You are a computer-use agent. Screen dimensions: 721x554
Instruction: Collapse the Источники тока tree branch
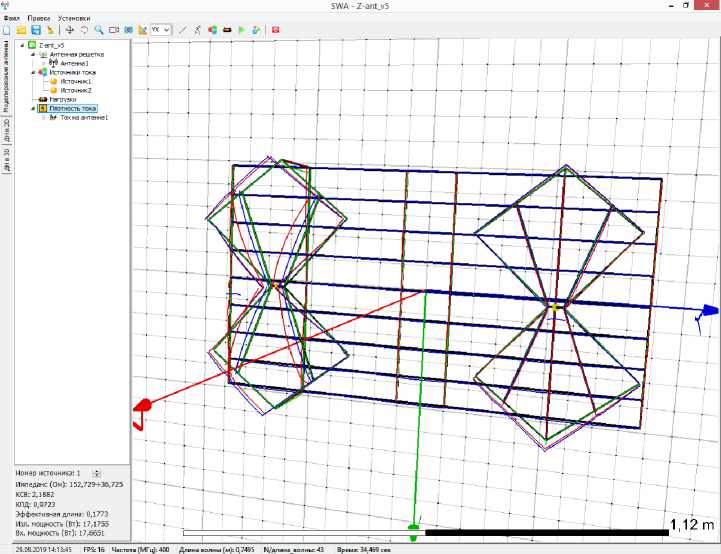pos(32,73)
